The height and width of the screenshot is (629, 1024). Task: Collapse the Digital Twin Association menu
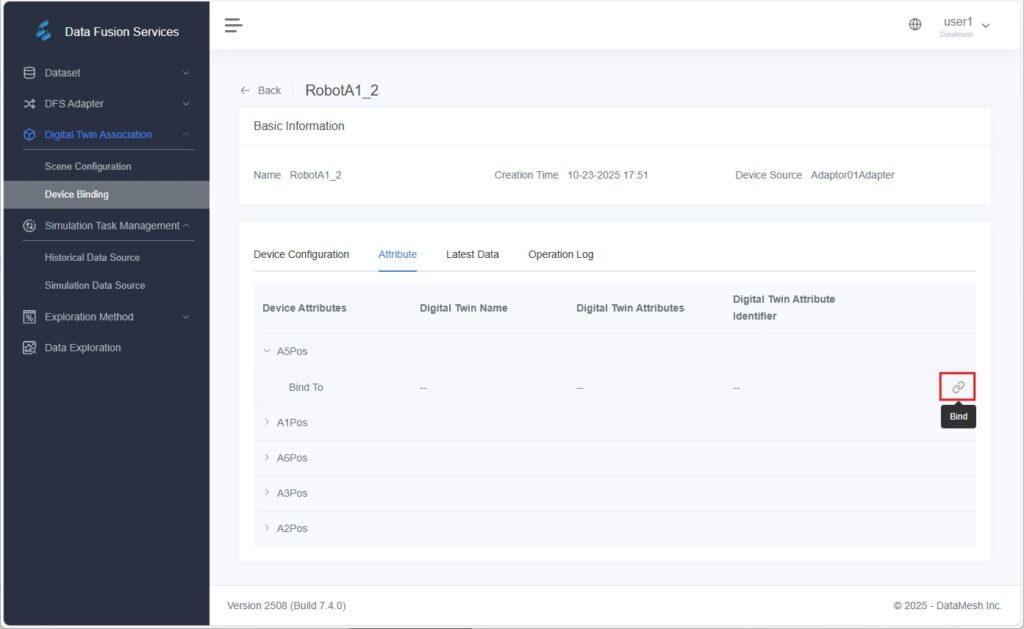(185, 135)
